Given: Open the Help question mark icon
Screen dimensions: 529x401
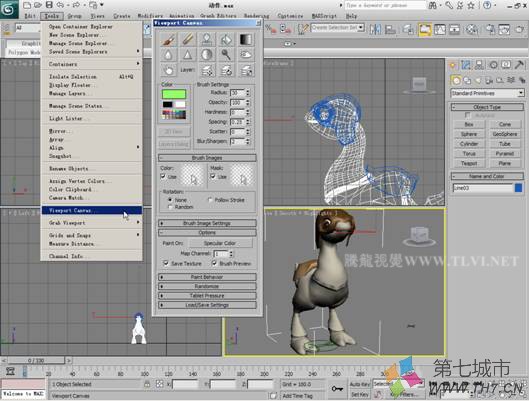Looking at the screenshot, I should (x=487, y=5).
